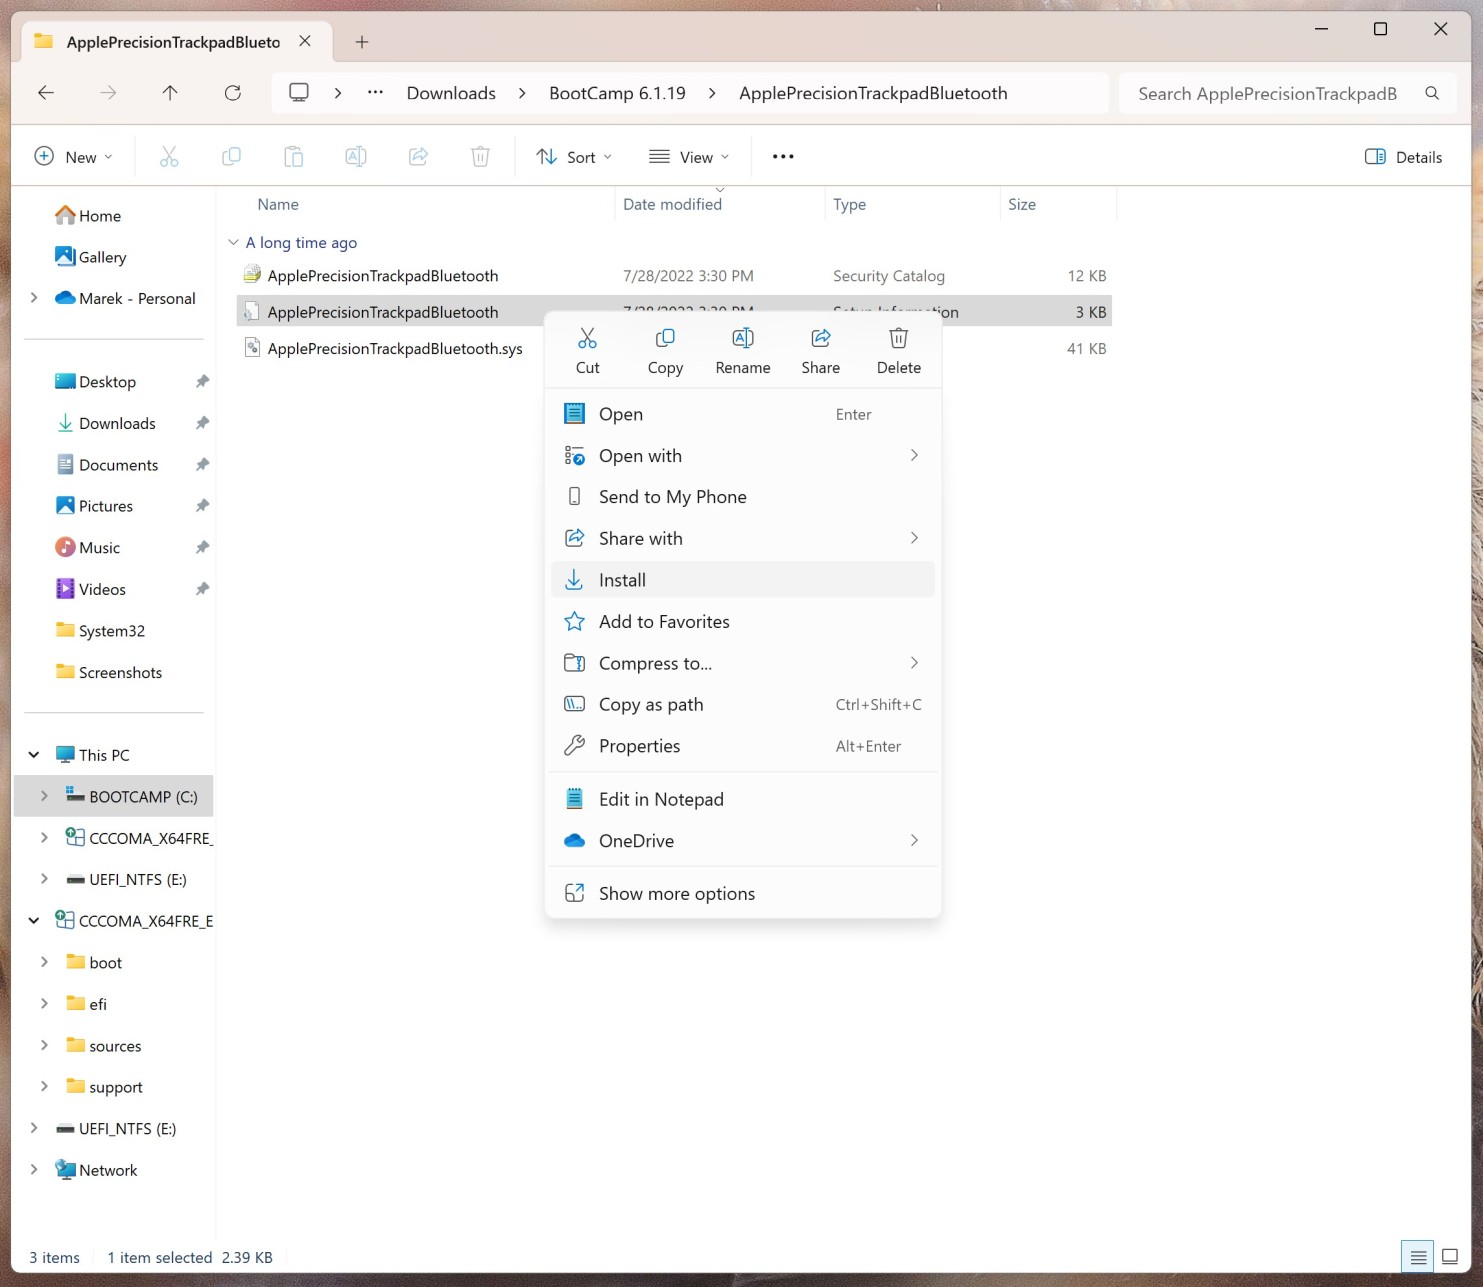
Task: Sort by Type column header
Action: [849, 204]
